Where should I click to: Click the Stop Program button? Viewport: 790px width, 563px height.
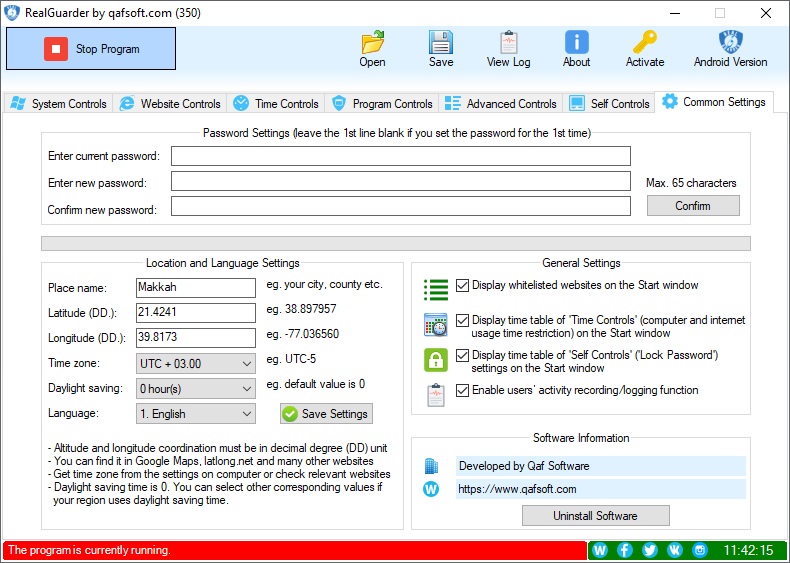[91, 49]
